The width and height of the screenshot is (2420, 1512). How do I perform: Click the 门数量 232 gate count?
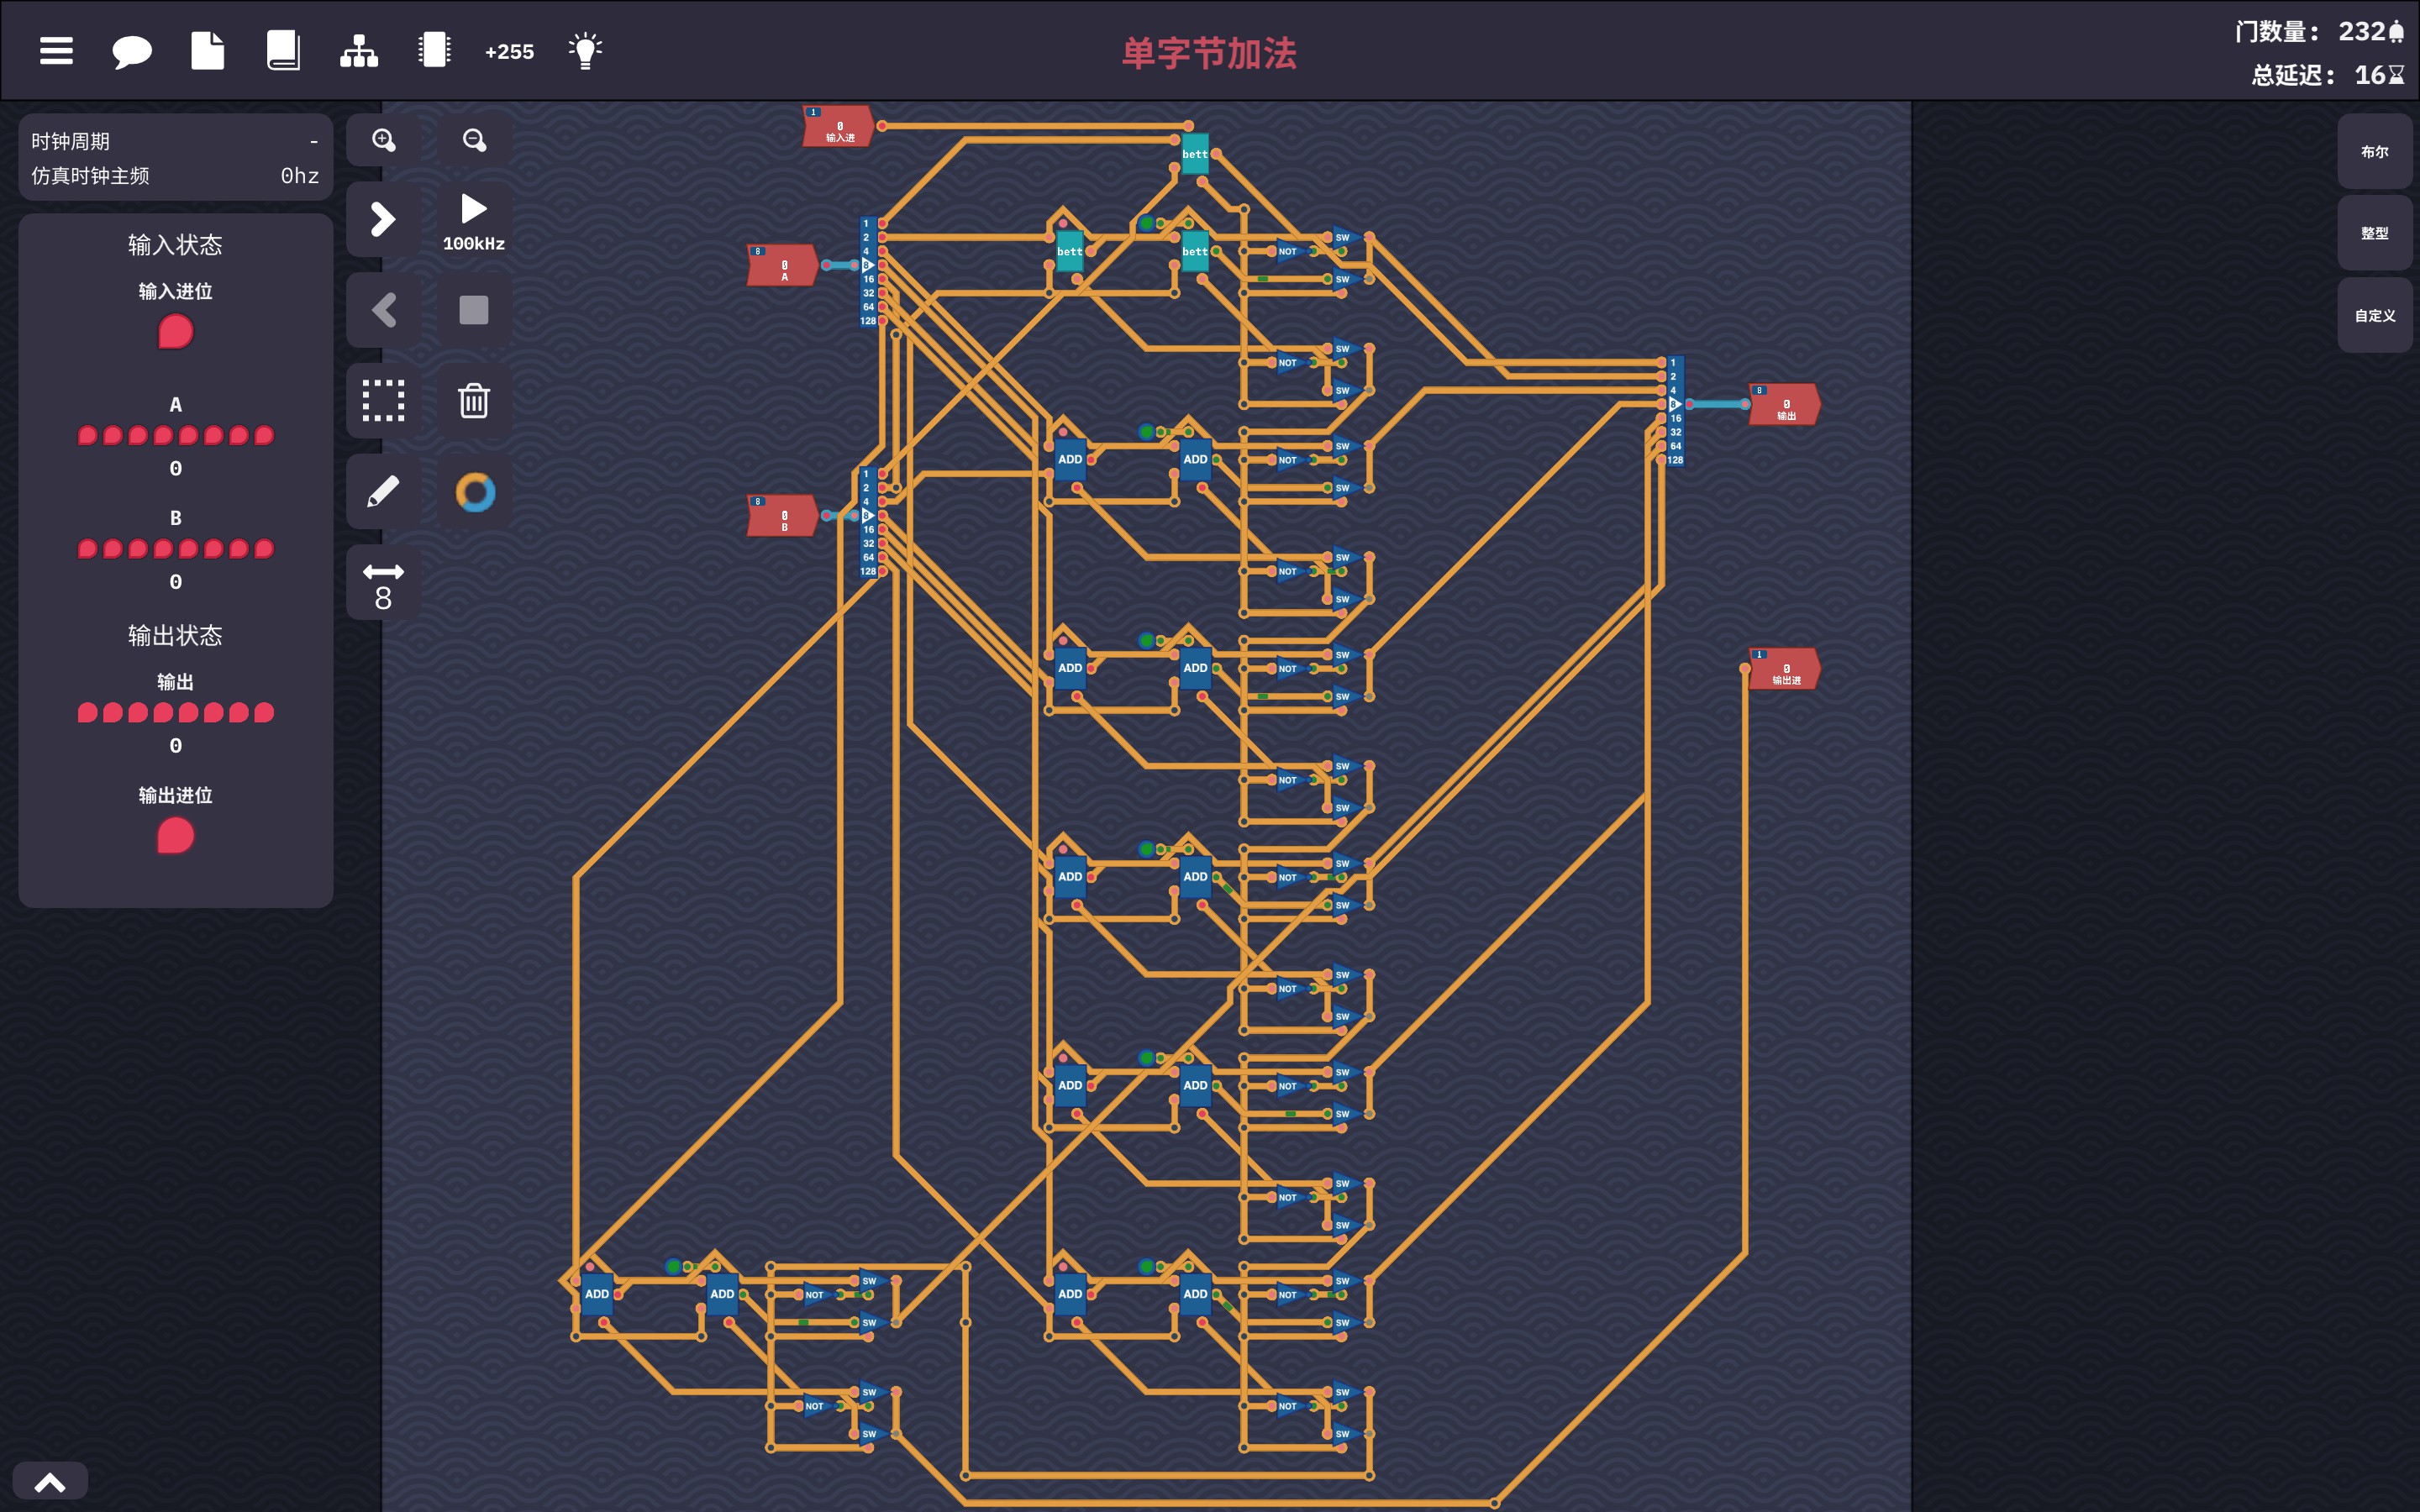click(x=2319, y=31)
